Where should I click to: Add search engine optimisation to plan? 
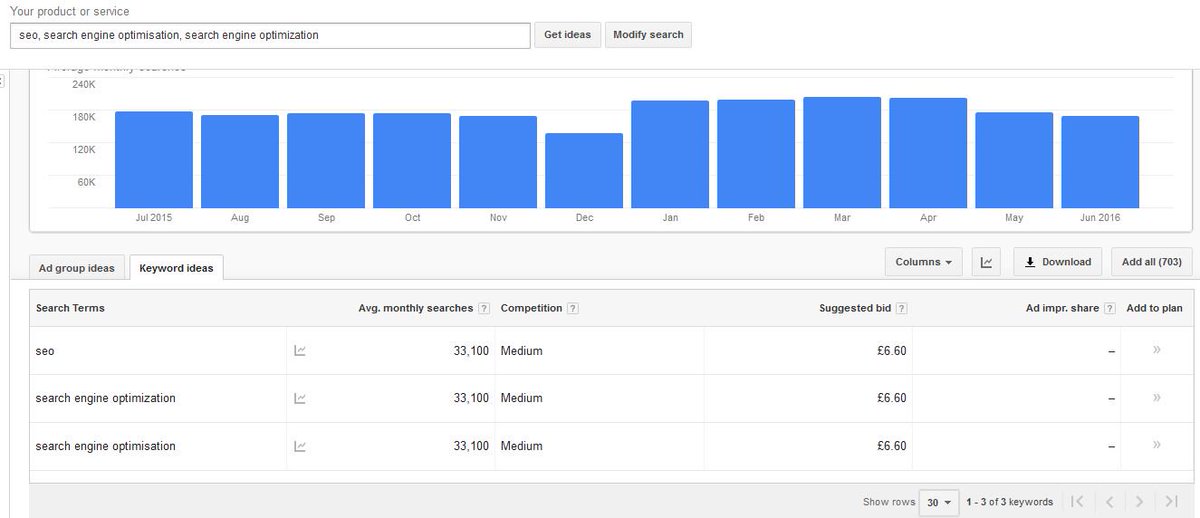[1157, 445]
